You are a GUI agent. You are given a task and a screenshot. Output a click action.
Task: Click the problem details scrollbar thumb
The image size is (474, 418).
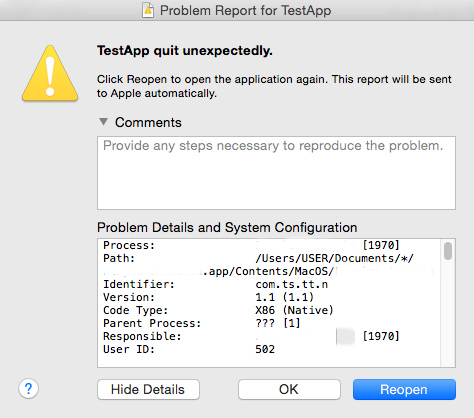pyautogui.click(x=448, y=251)
